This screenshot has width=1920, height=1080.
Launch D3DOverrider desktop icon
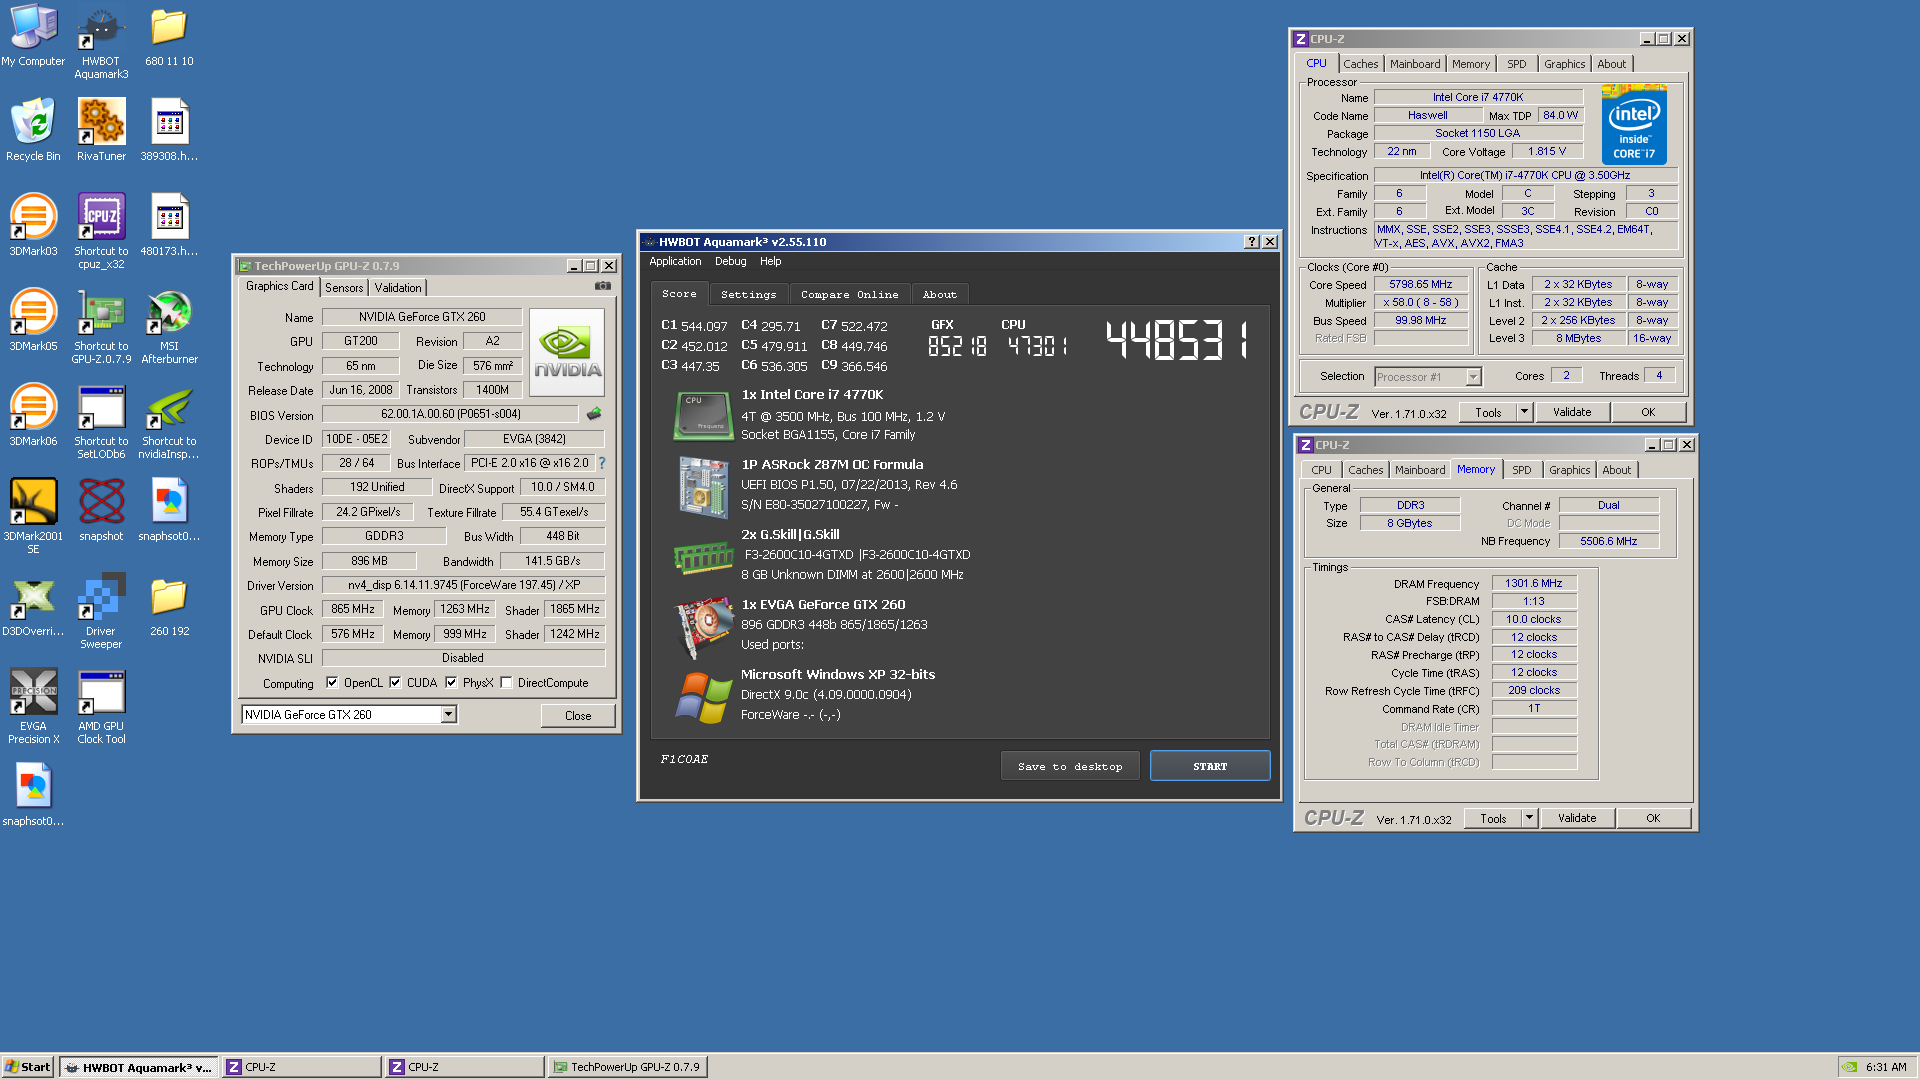[x=33, y=605]
